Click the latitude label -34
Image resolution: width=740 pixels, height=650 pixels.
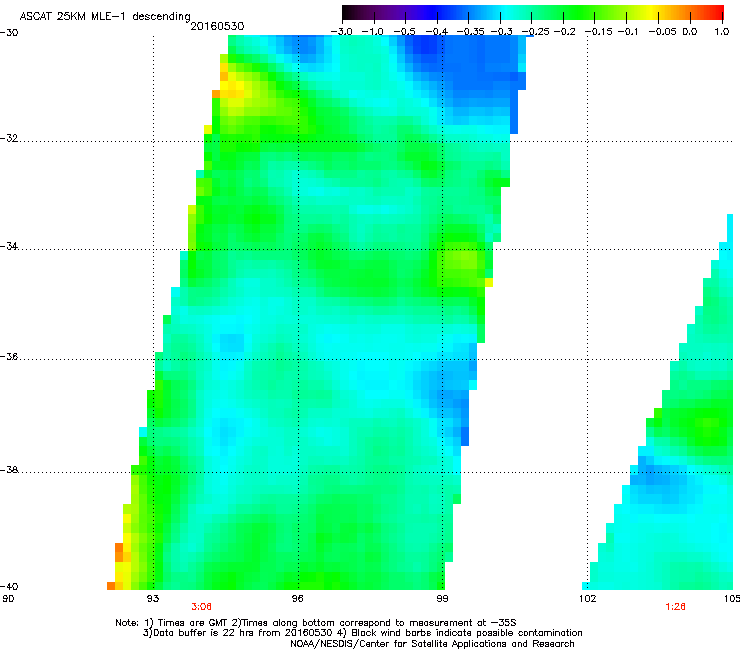pos(9,246)
